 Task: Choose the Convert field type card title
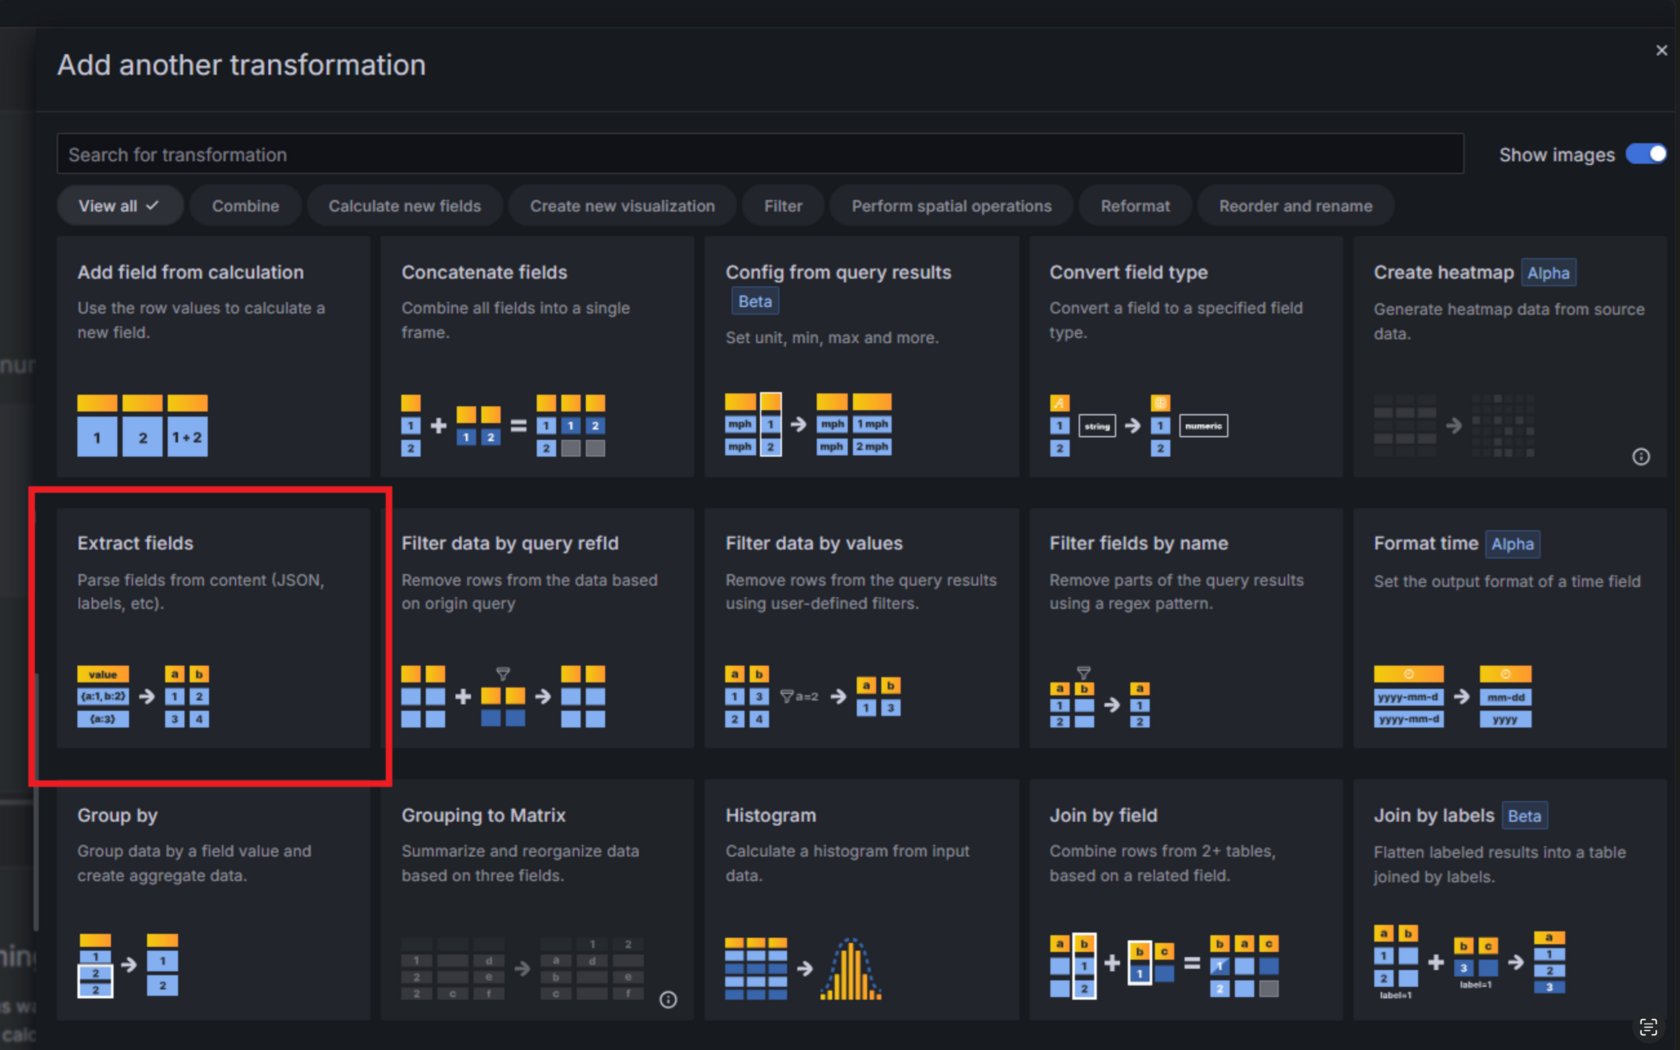click(1128, 272)
